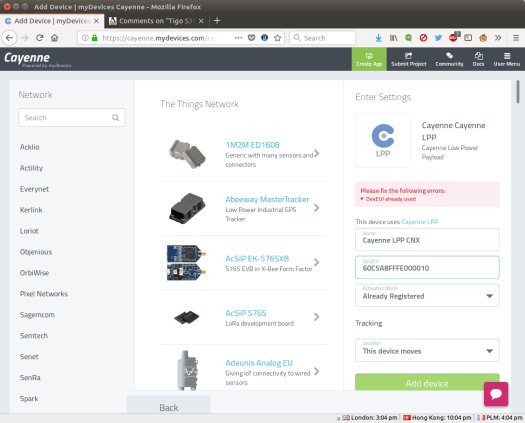Edit the device Name field
The image size is (525, 423).
427,239
